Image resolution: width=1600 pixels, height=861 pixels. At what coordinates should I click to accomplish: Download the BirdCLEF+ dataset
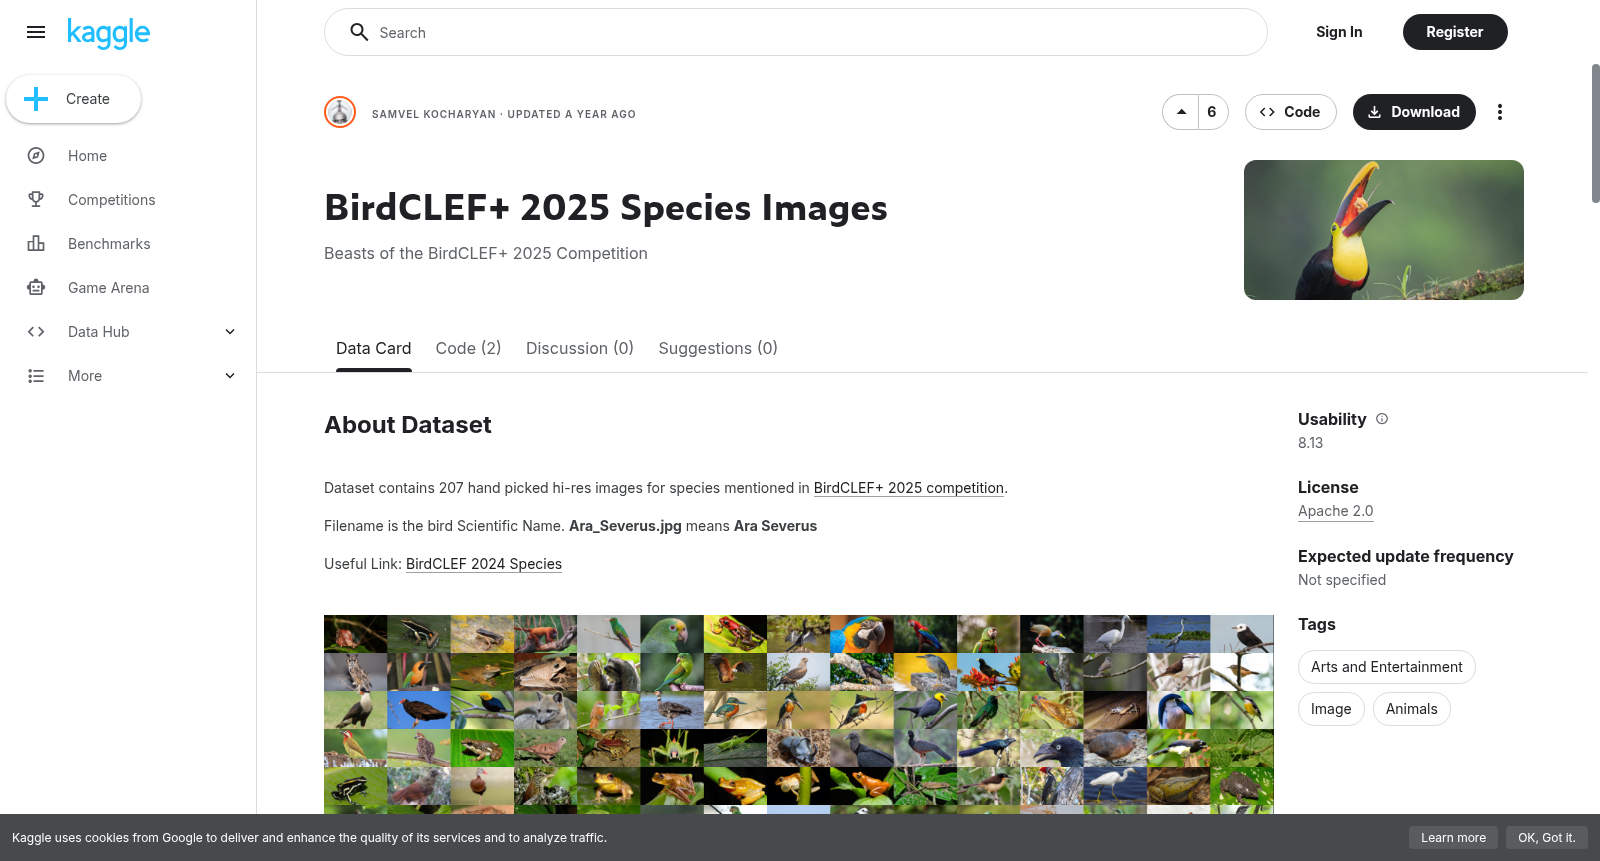(x=1414, y=112)
